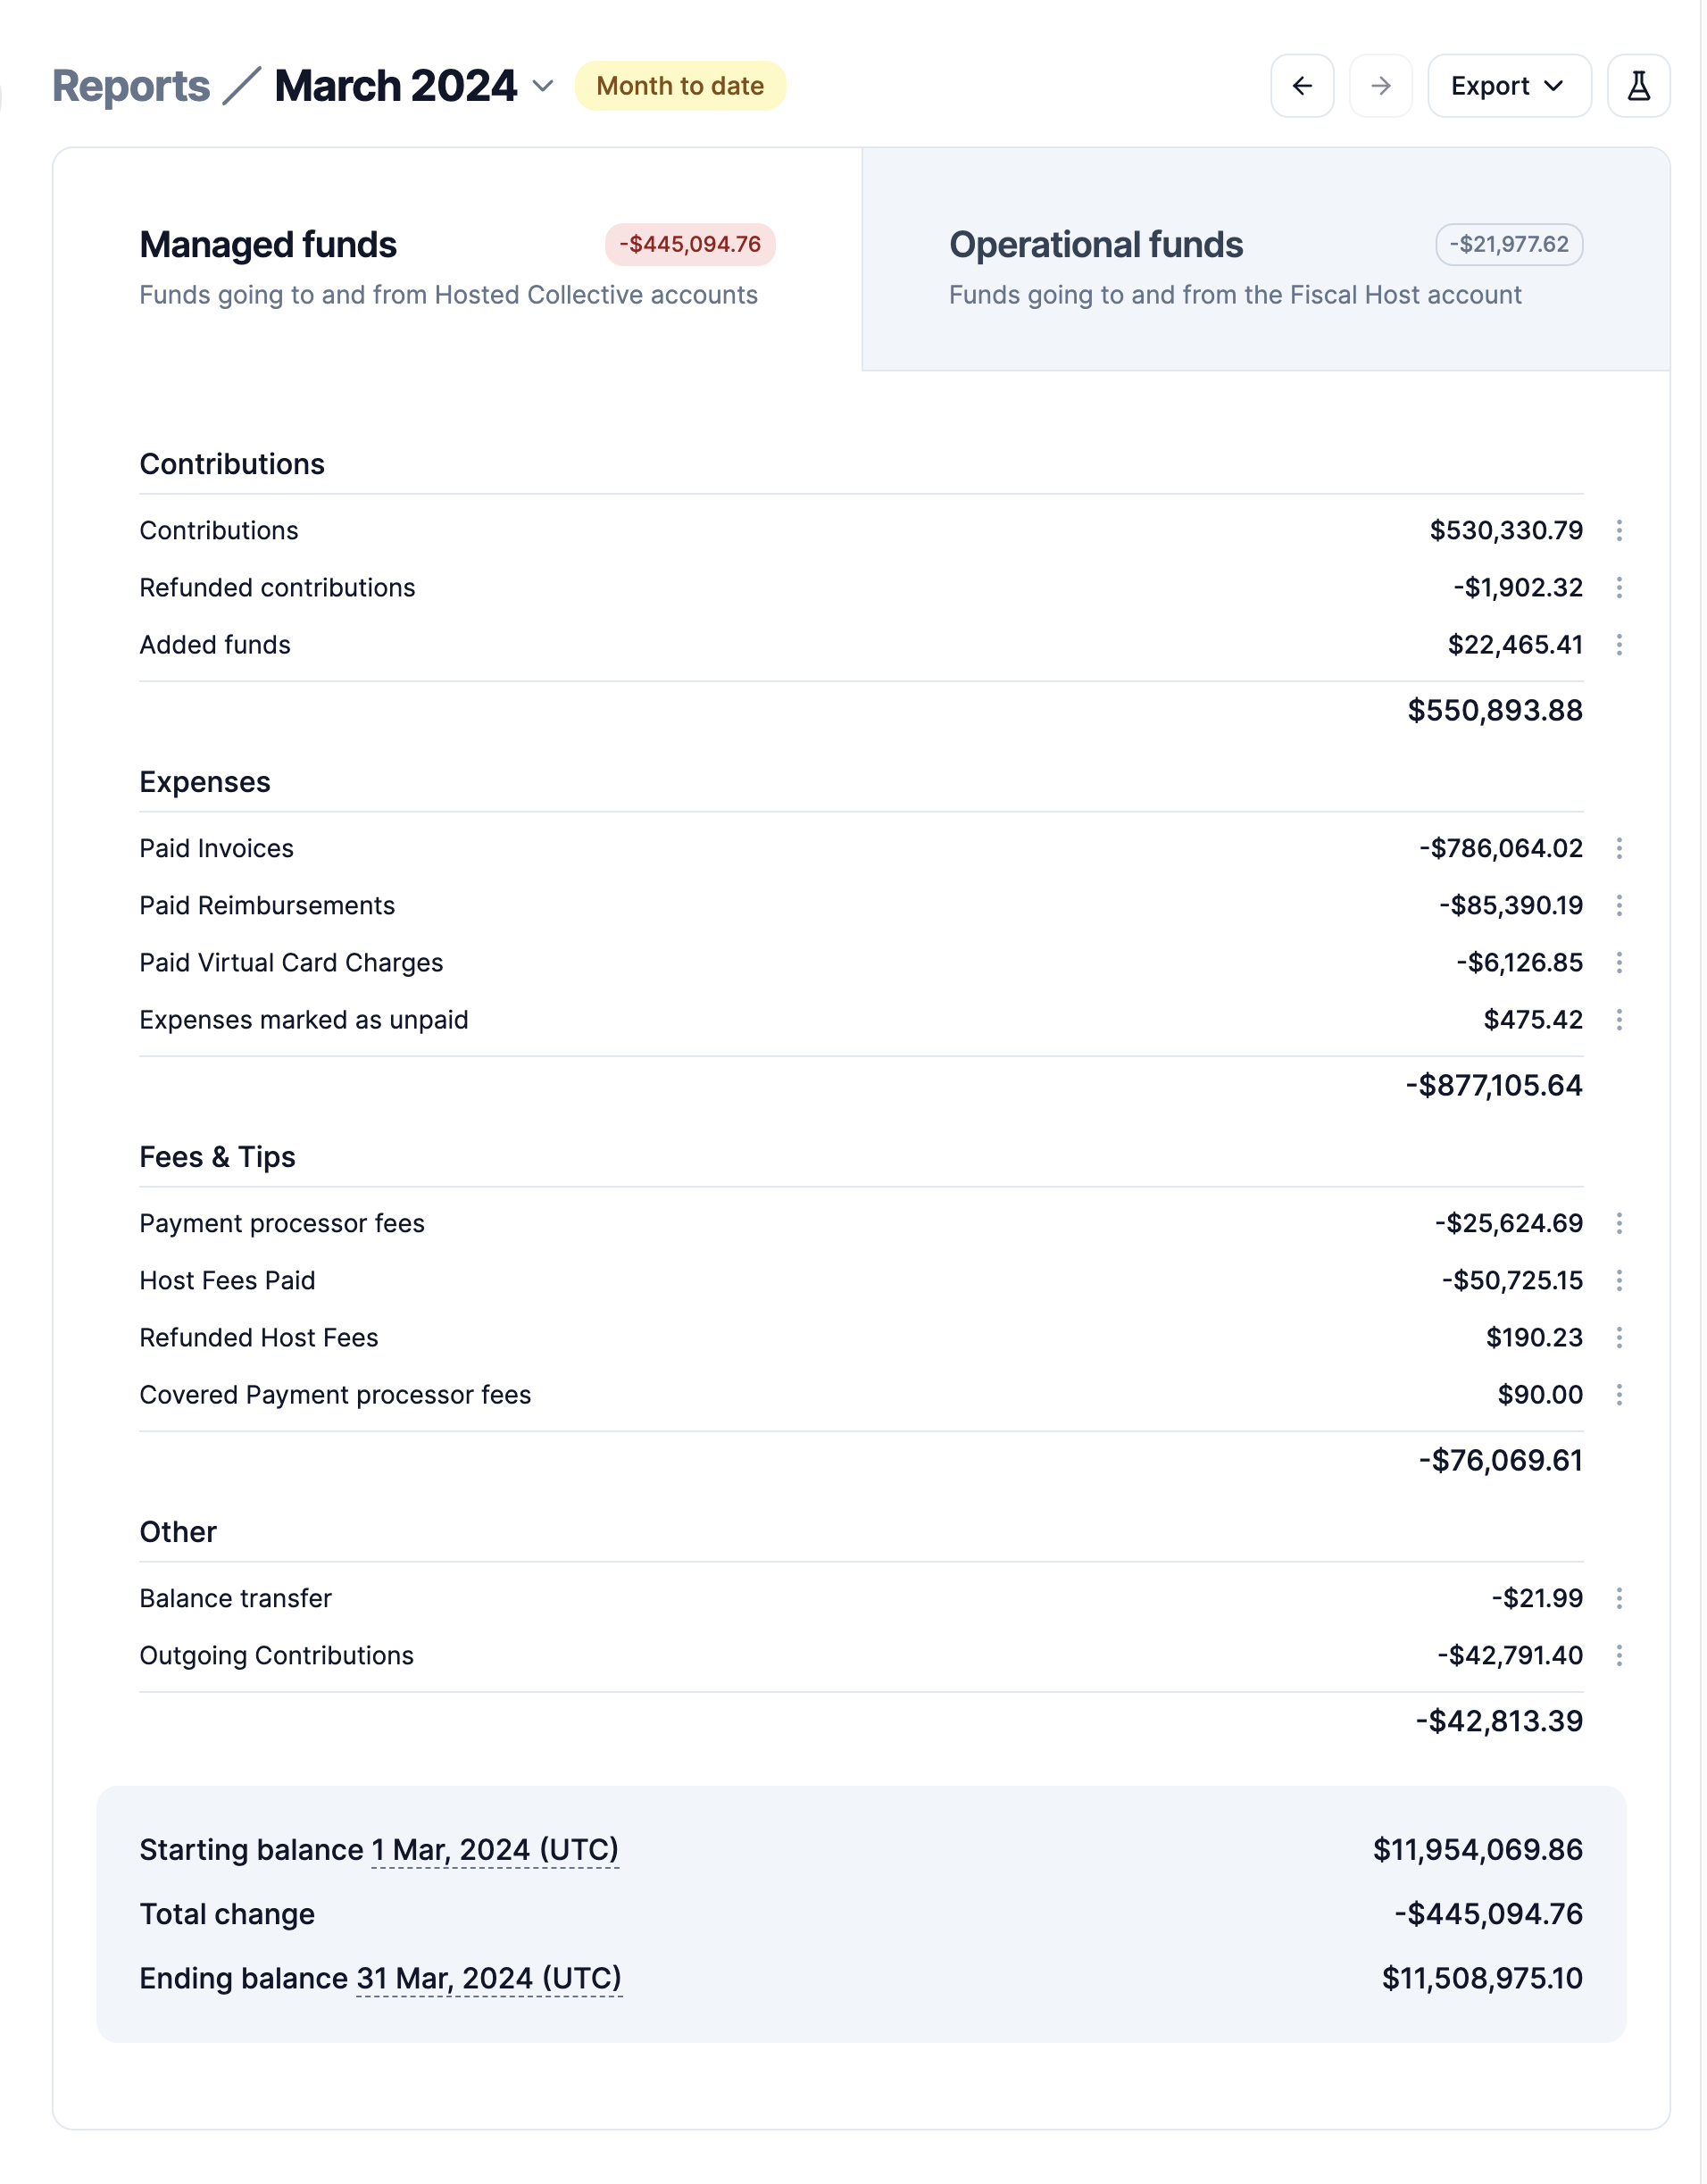Go to the previous month report
Image resolution: width=1707 pixels, height=2184 pixels.
(x=1301, y=86)
